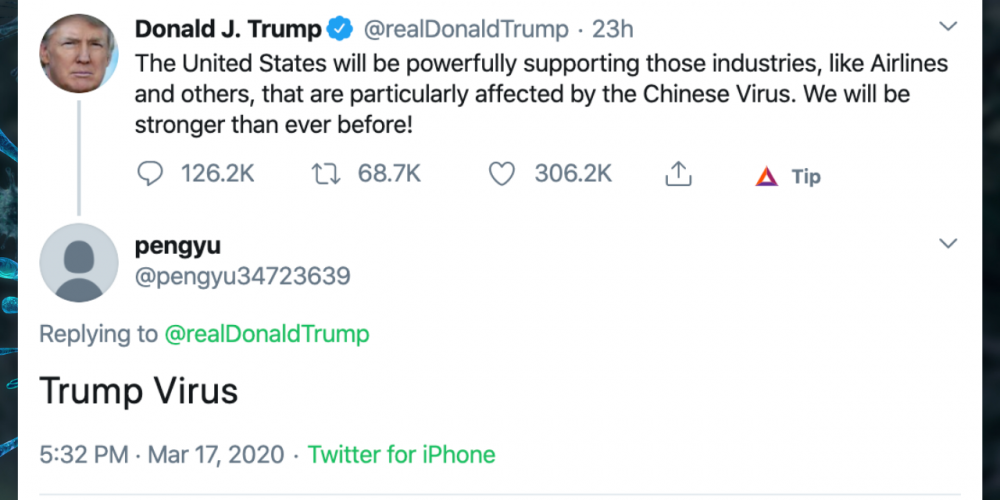The width and height of the screenshot is (1000, 500).
Task: Open pengyu's default gray avatar
Action: pos(78,263)
